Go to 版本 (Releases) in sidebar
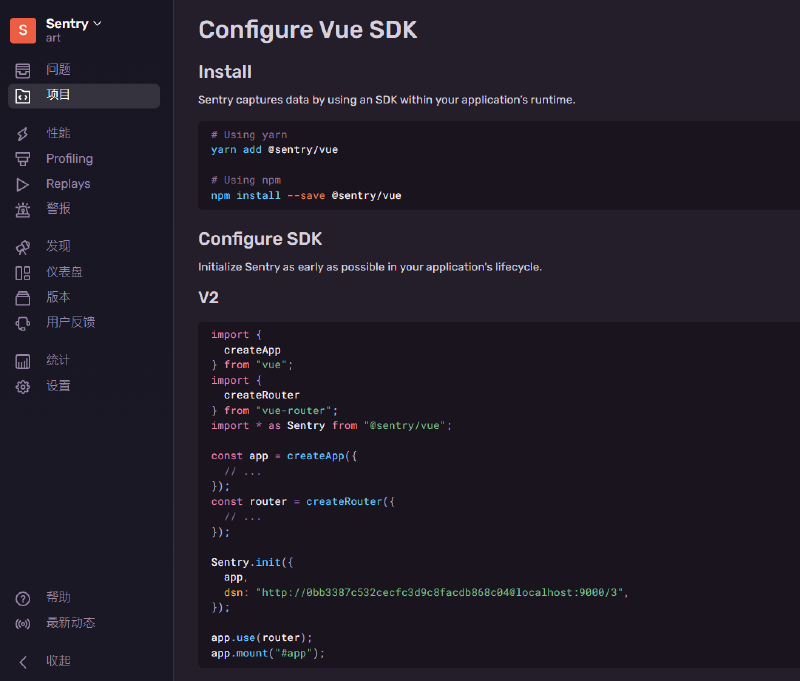Image resolution: width=800 pixels, height=681 pixels. coord(58,297)
